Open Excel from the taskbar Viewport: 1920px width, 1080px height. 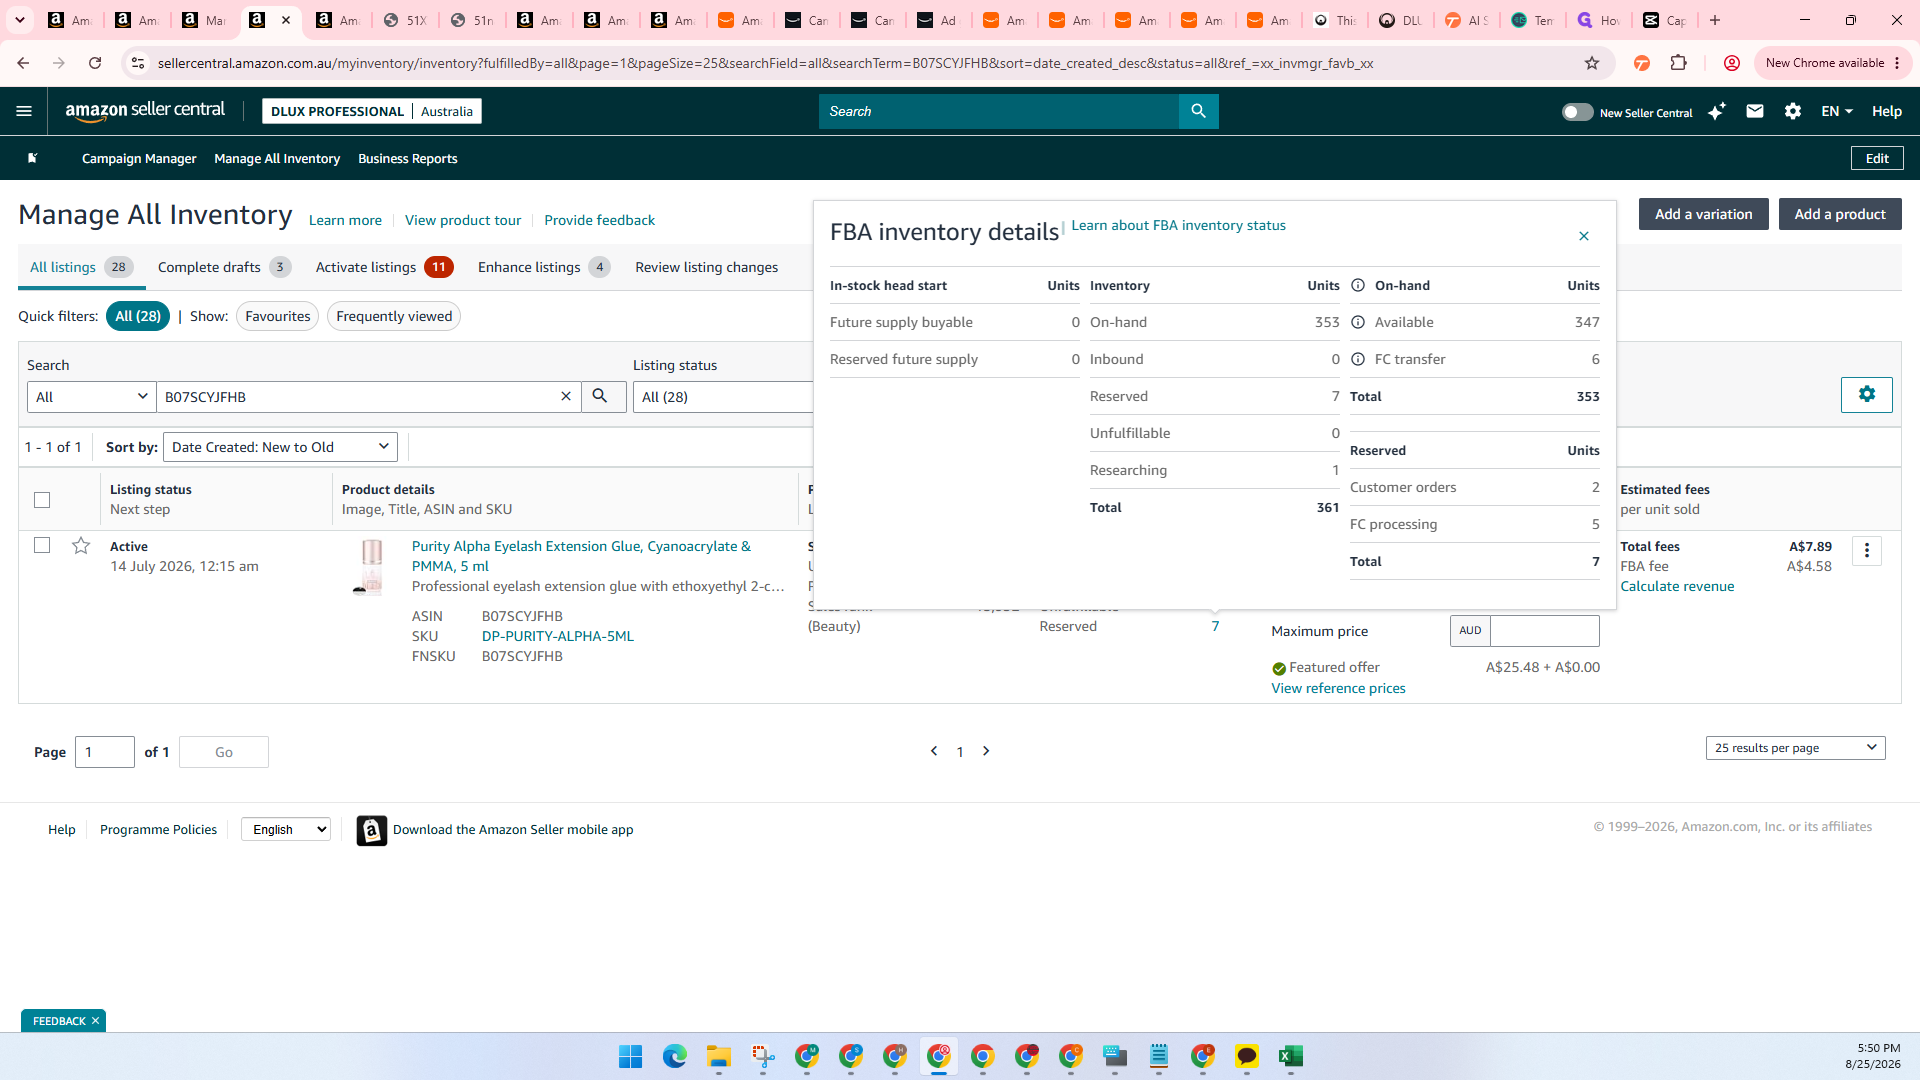tap(1291, 1056)
